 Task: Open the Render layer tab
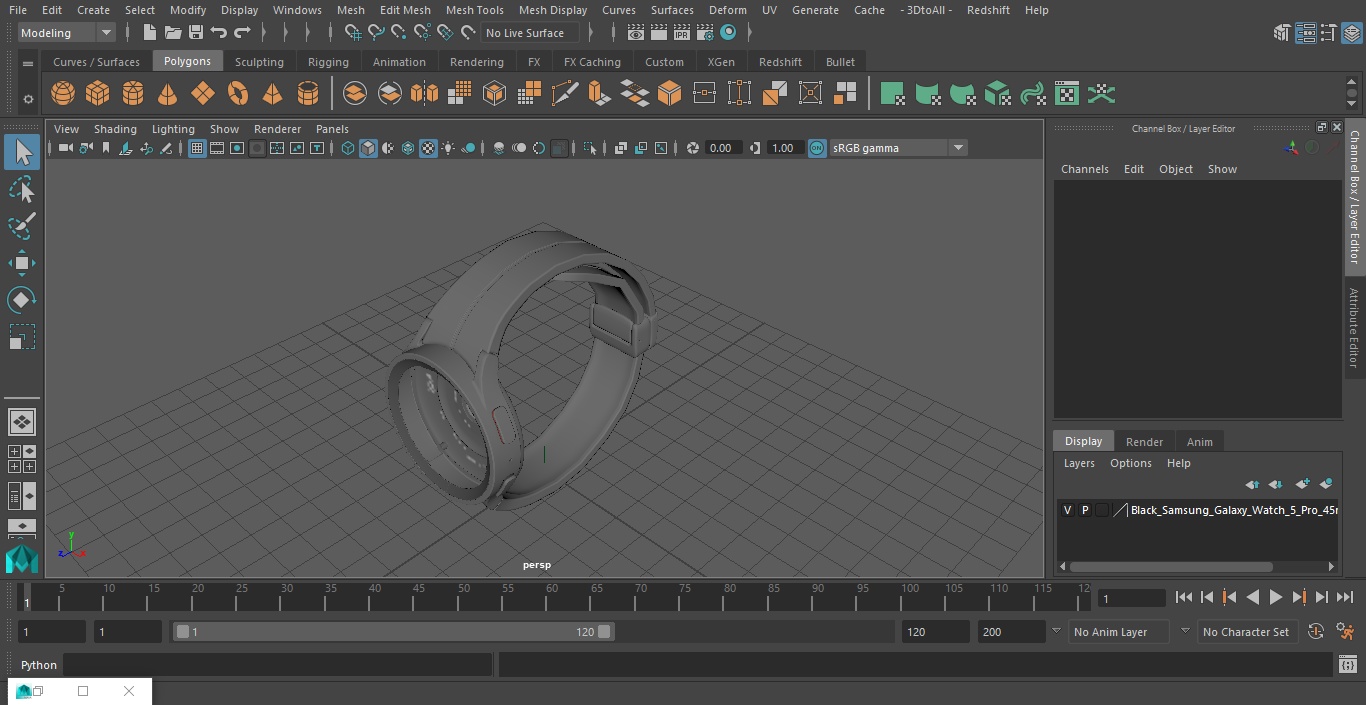click(x=1144, y=442)
